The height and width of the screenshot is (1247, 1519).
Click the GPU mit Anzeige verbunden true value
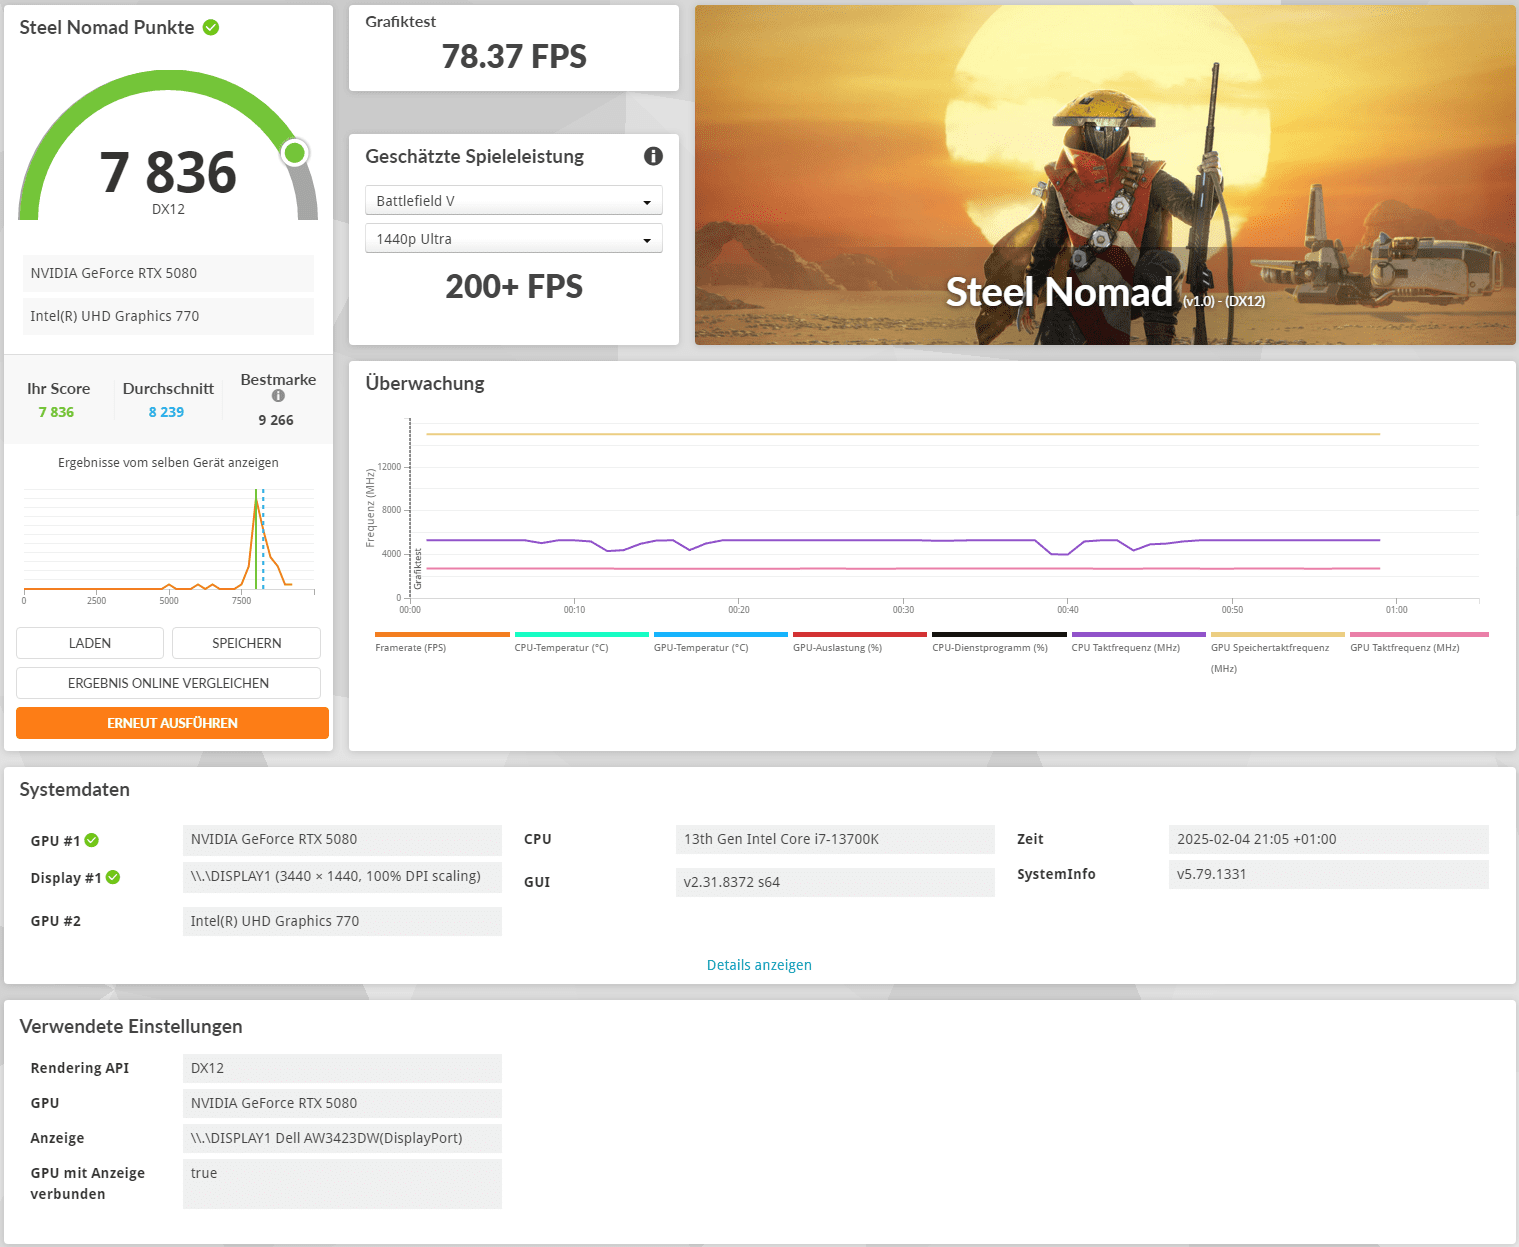342,1184
